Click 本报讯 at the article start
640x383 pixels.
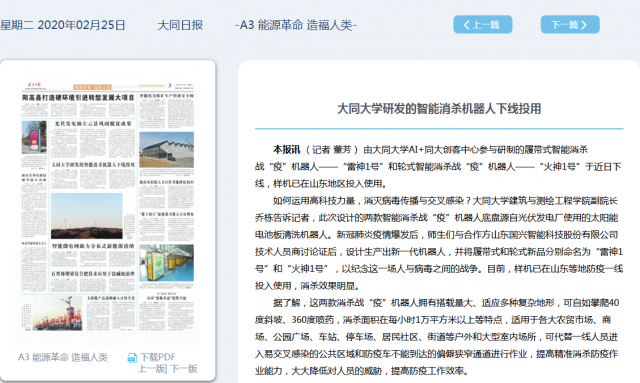point(287,149)
